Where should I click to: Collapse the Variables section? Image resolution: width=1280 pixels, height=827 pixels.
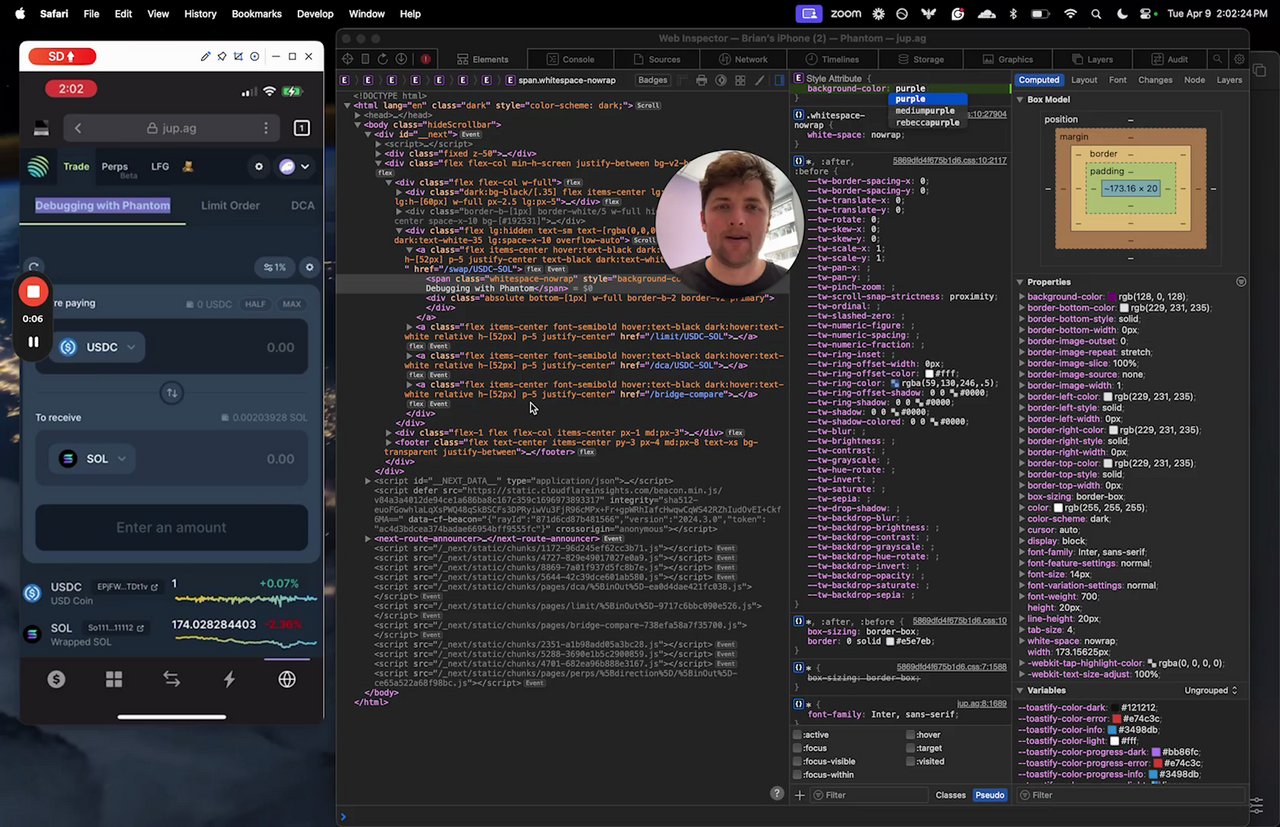point(1020,690)
